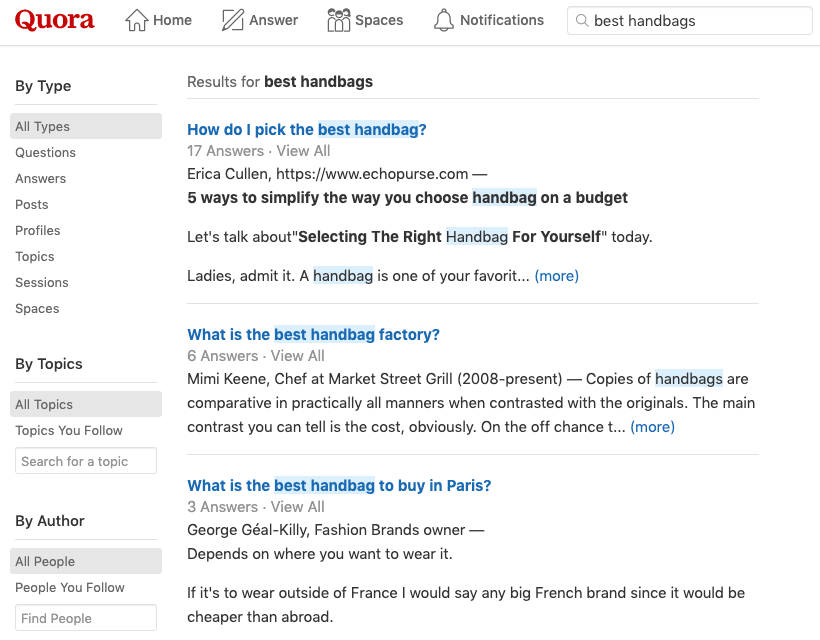Click the 'Results for best handbags' heading

[x=280, y=82]
